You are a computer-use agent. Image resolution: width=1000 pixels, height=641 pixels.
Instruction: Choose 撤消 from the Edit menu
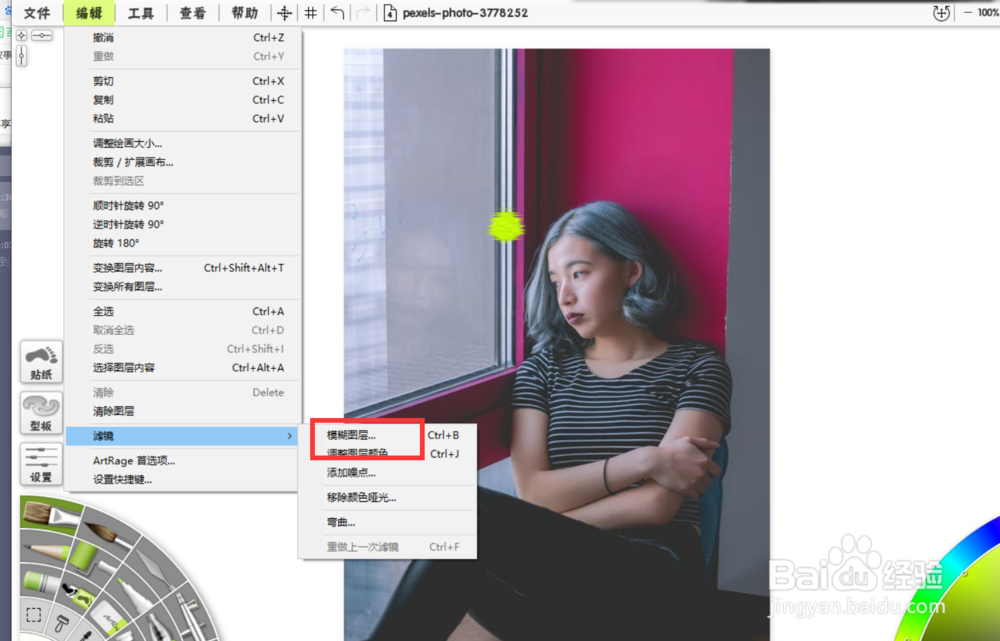(x=182, y=38)
